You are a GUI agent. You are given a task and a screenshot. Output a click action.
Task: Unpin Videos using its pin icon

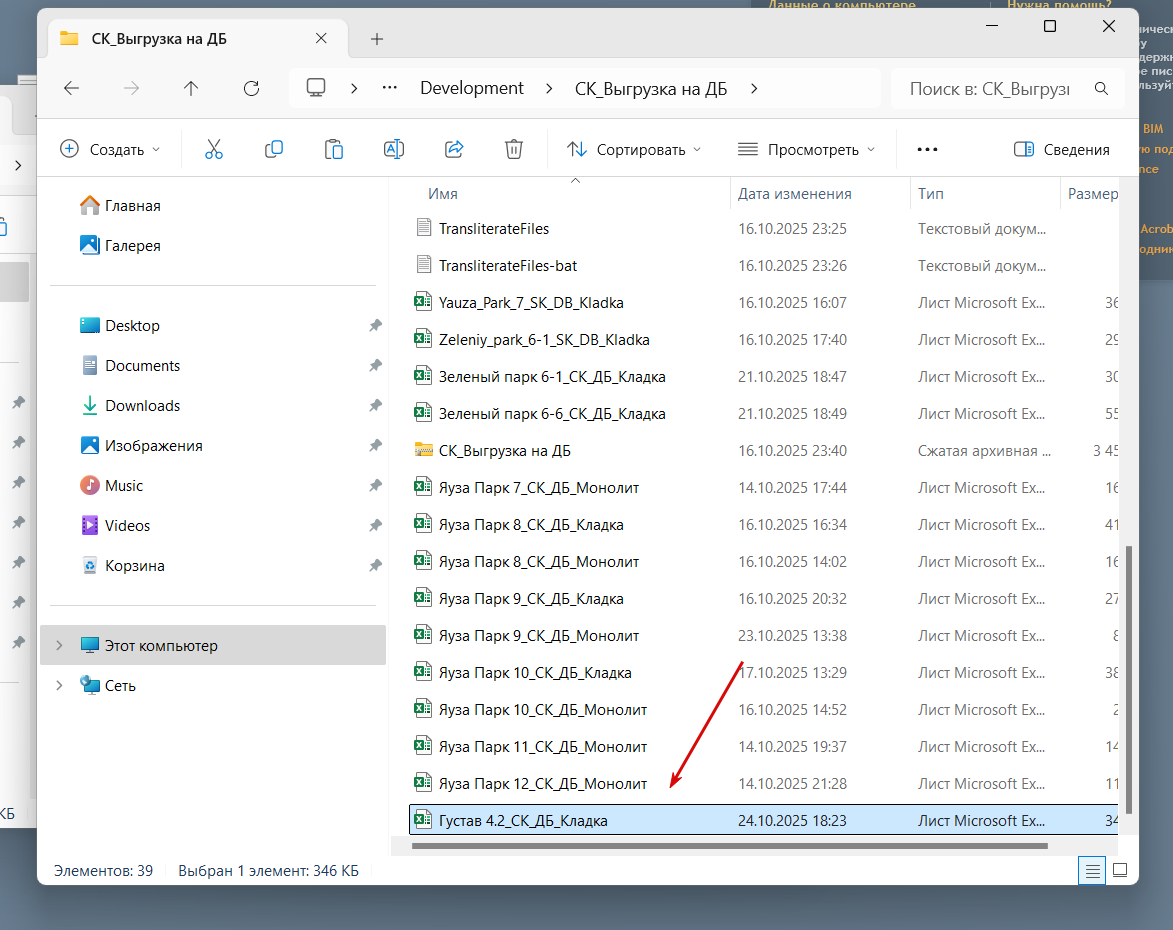pyautogui.click(x=375, y=526)
